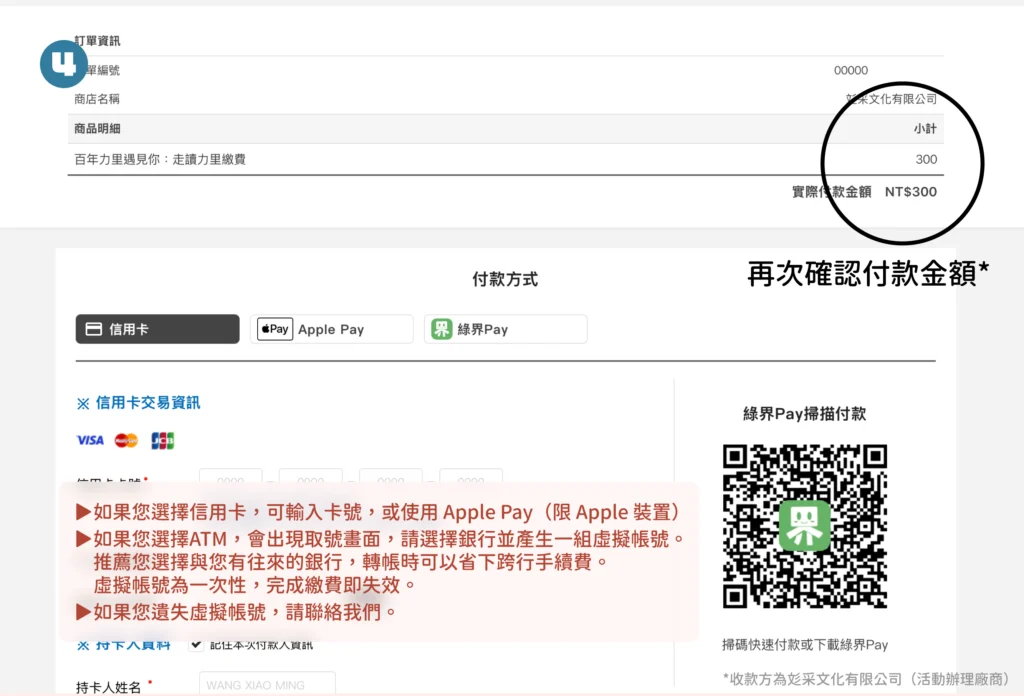The width and height of the screenshot is (1024, 696).
Task: Toggle the remember payer info checkbox
Action: 196,644
